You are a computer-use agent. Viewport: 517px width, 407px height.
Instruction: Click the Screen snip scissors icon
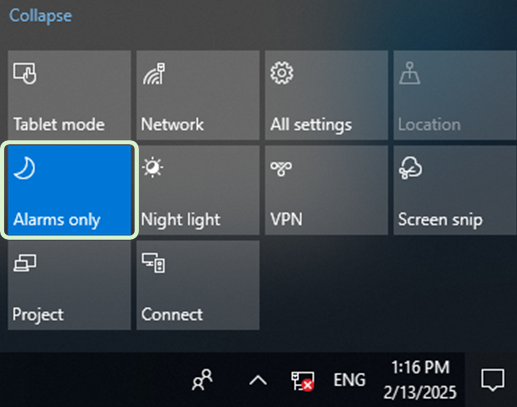410,168
